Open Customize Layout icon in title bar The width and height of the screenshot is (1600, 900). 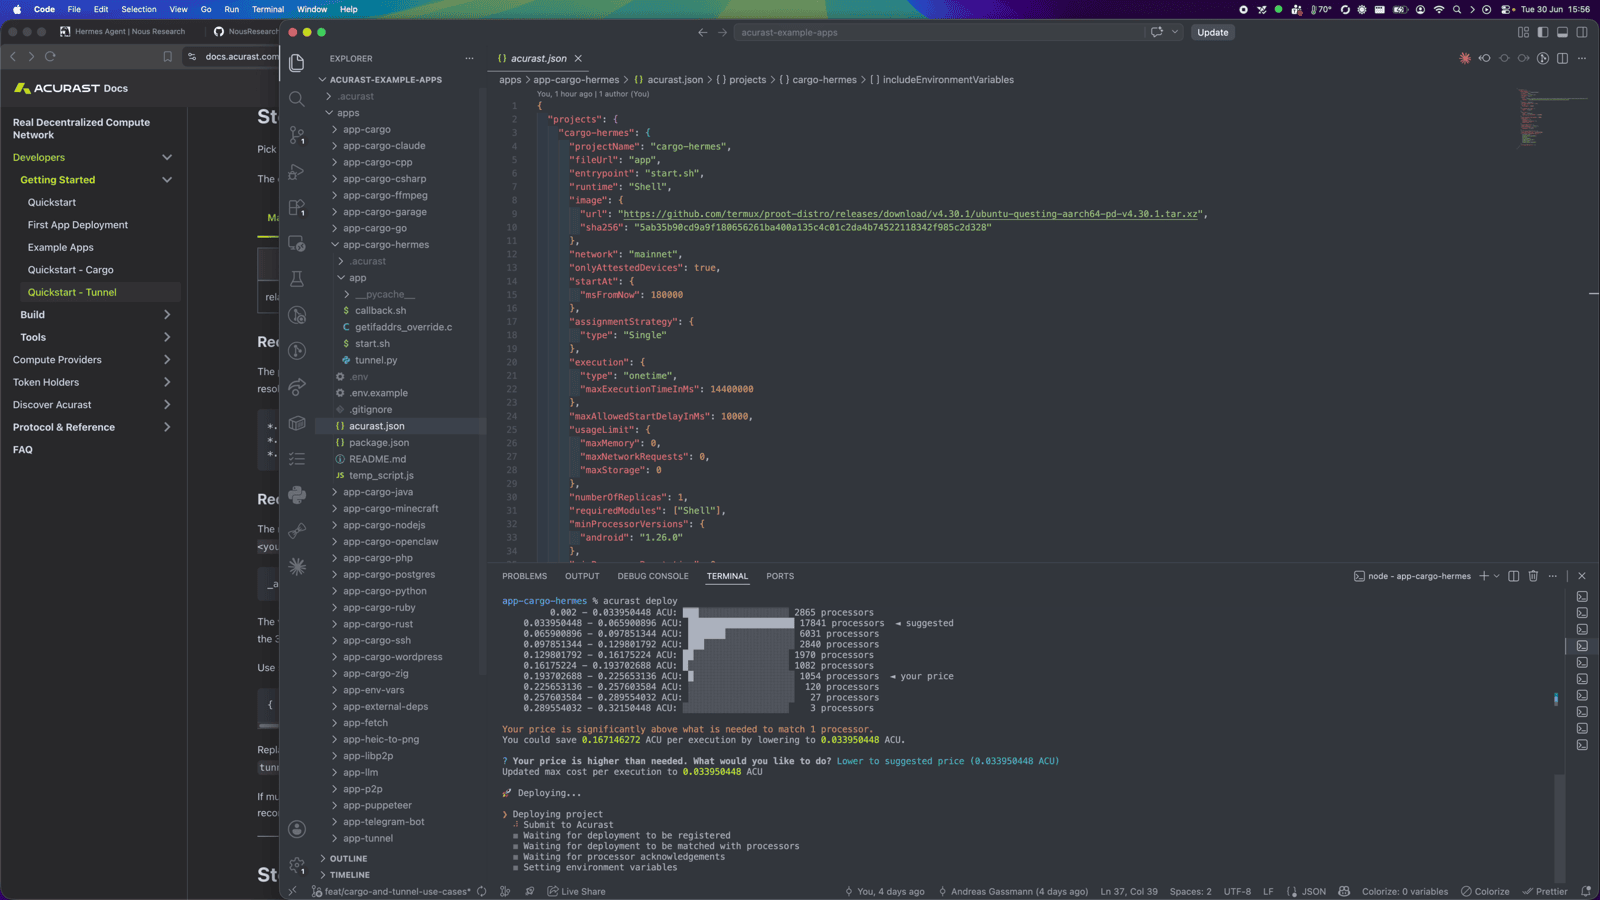1523,32
